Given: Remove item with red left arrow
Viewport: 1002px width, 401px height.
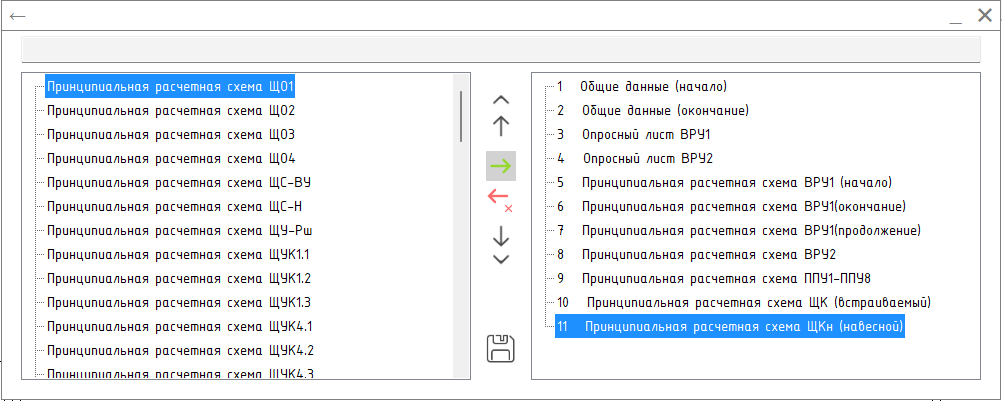Looking at the screenshot, I should click(x=500, y=200).
